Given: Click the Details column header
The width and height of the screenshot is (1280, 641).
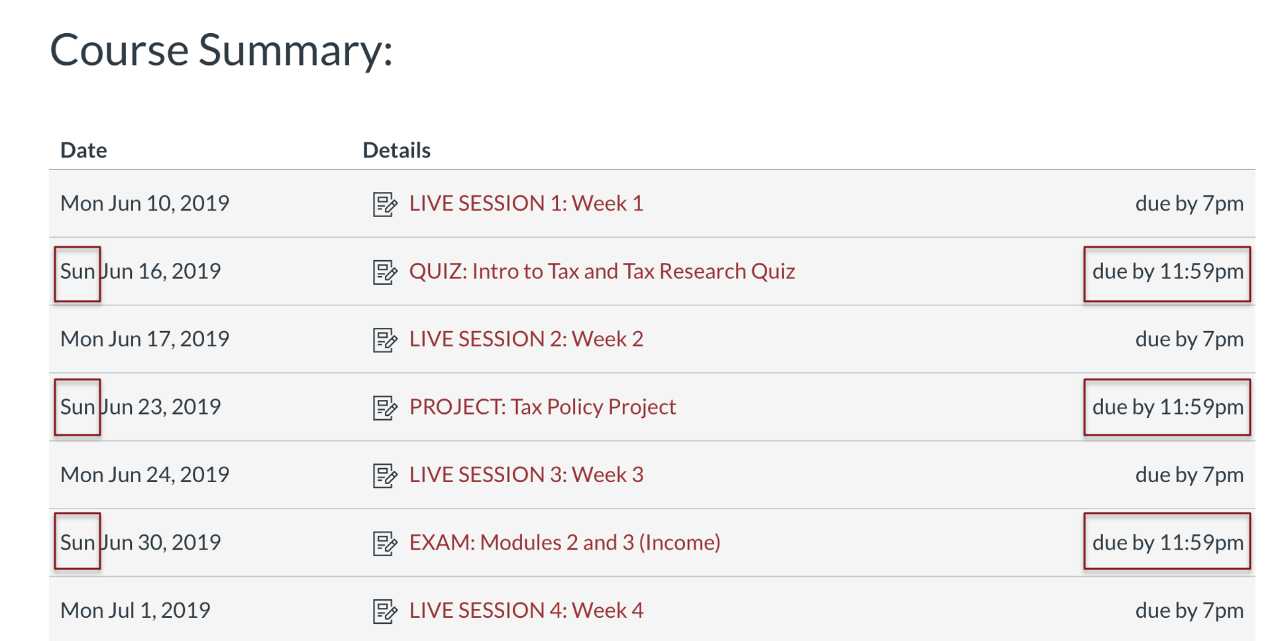Looking at the screenshot, I should (396, 150).
